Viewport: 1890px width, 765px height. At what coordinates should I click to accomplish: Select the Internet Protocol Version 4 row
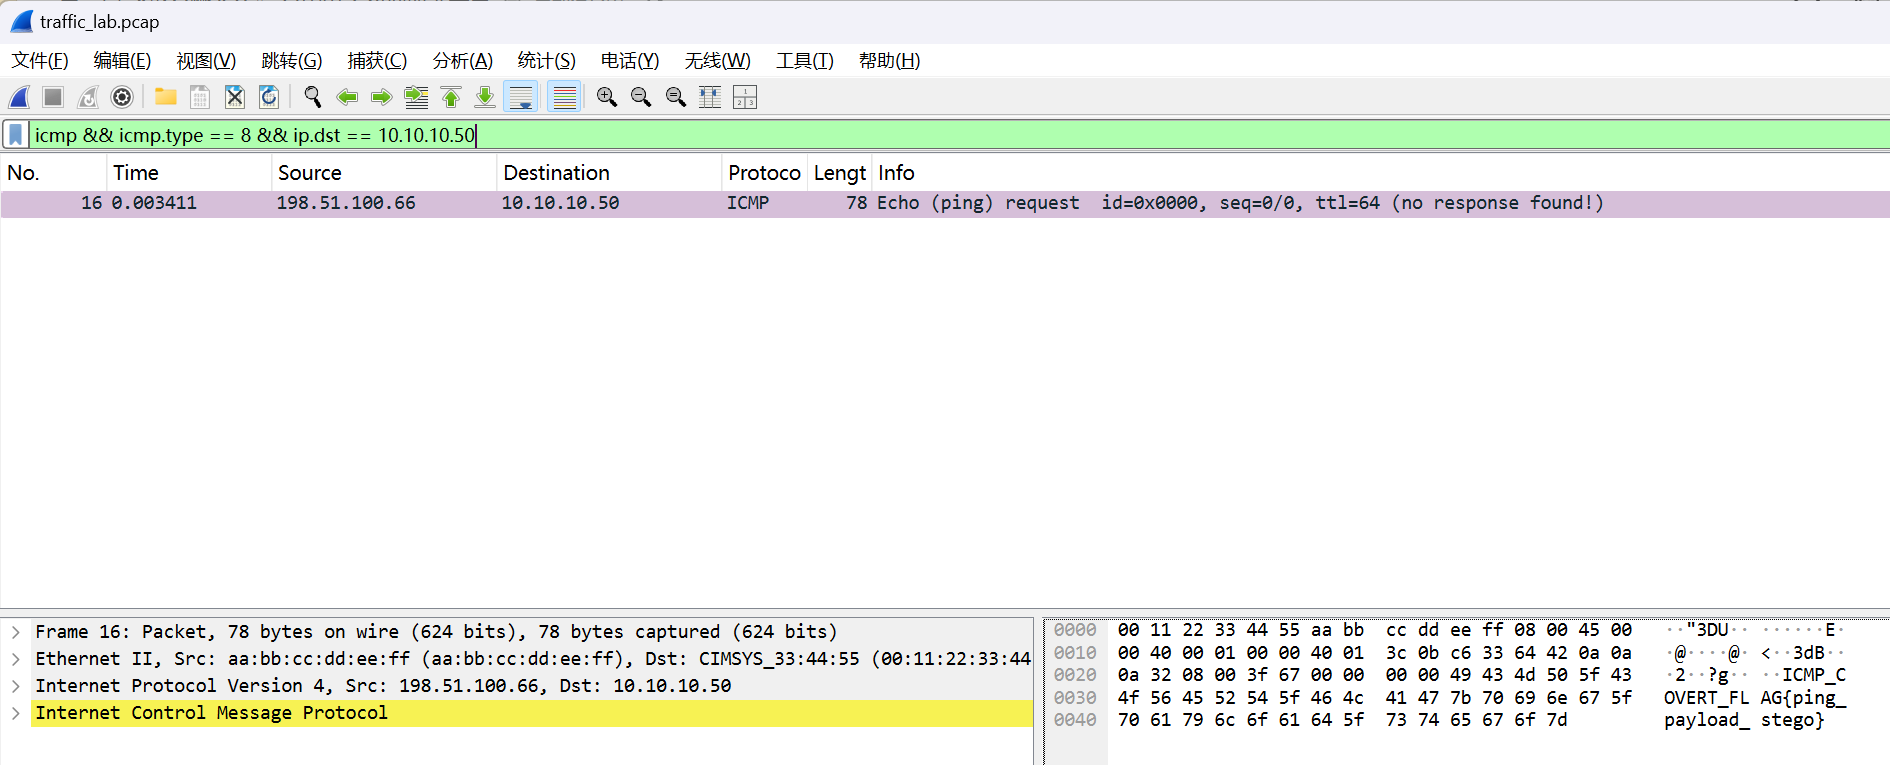point(532,686)
